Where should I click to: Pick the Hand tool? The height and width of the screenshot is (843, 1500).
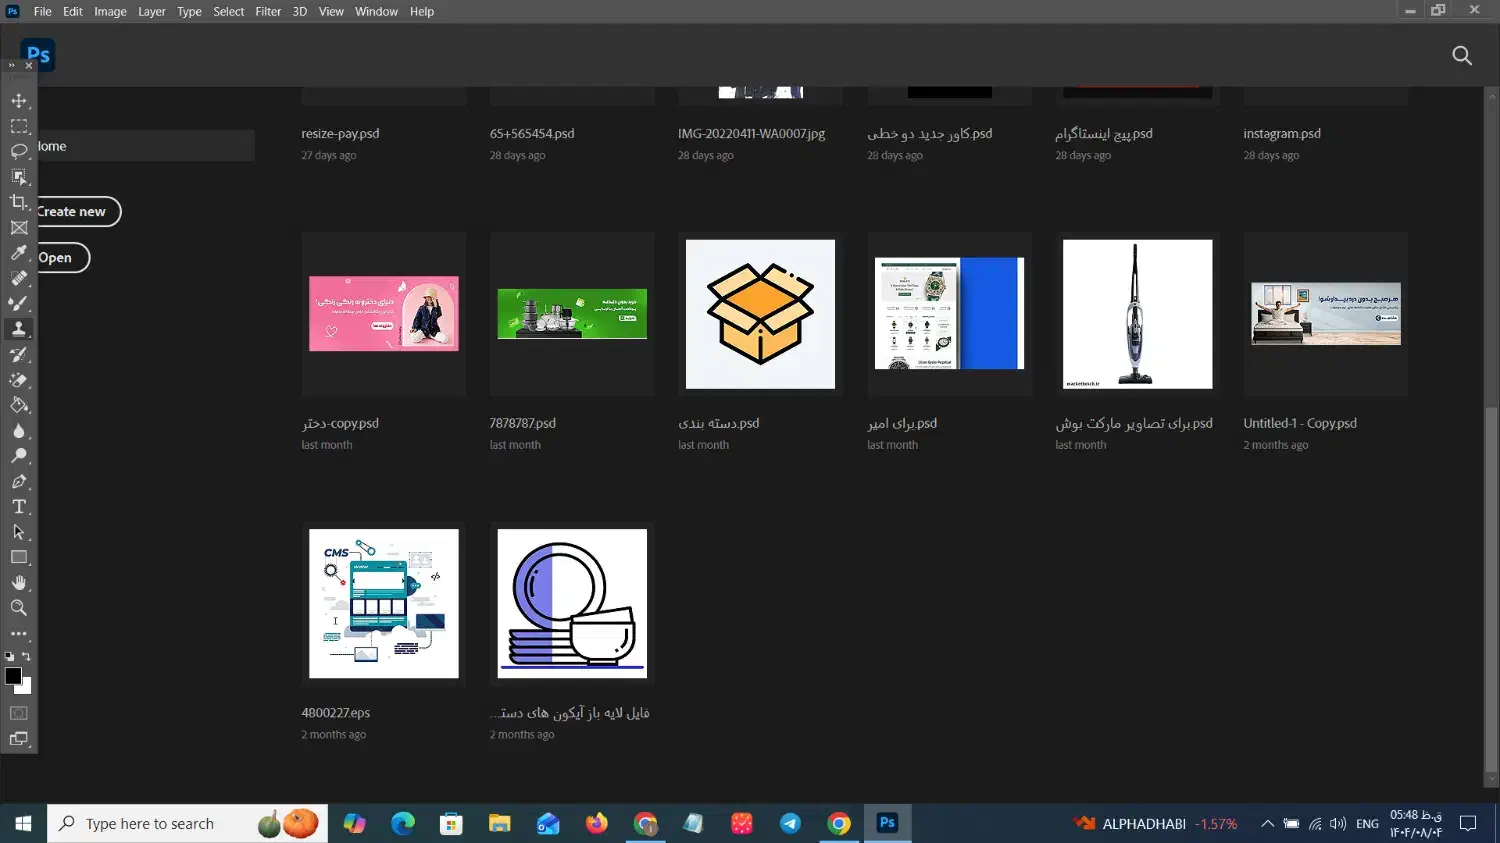(19, 583)
